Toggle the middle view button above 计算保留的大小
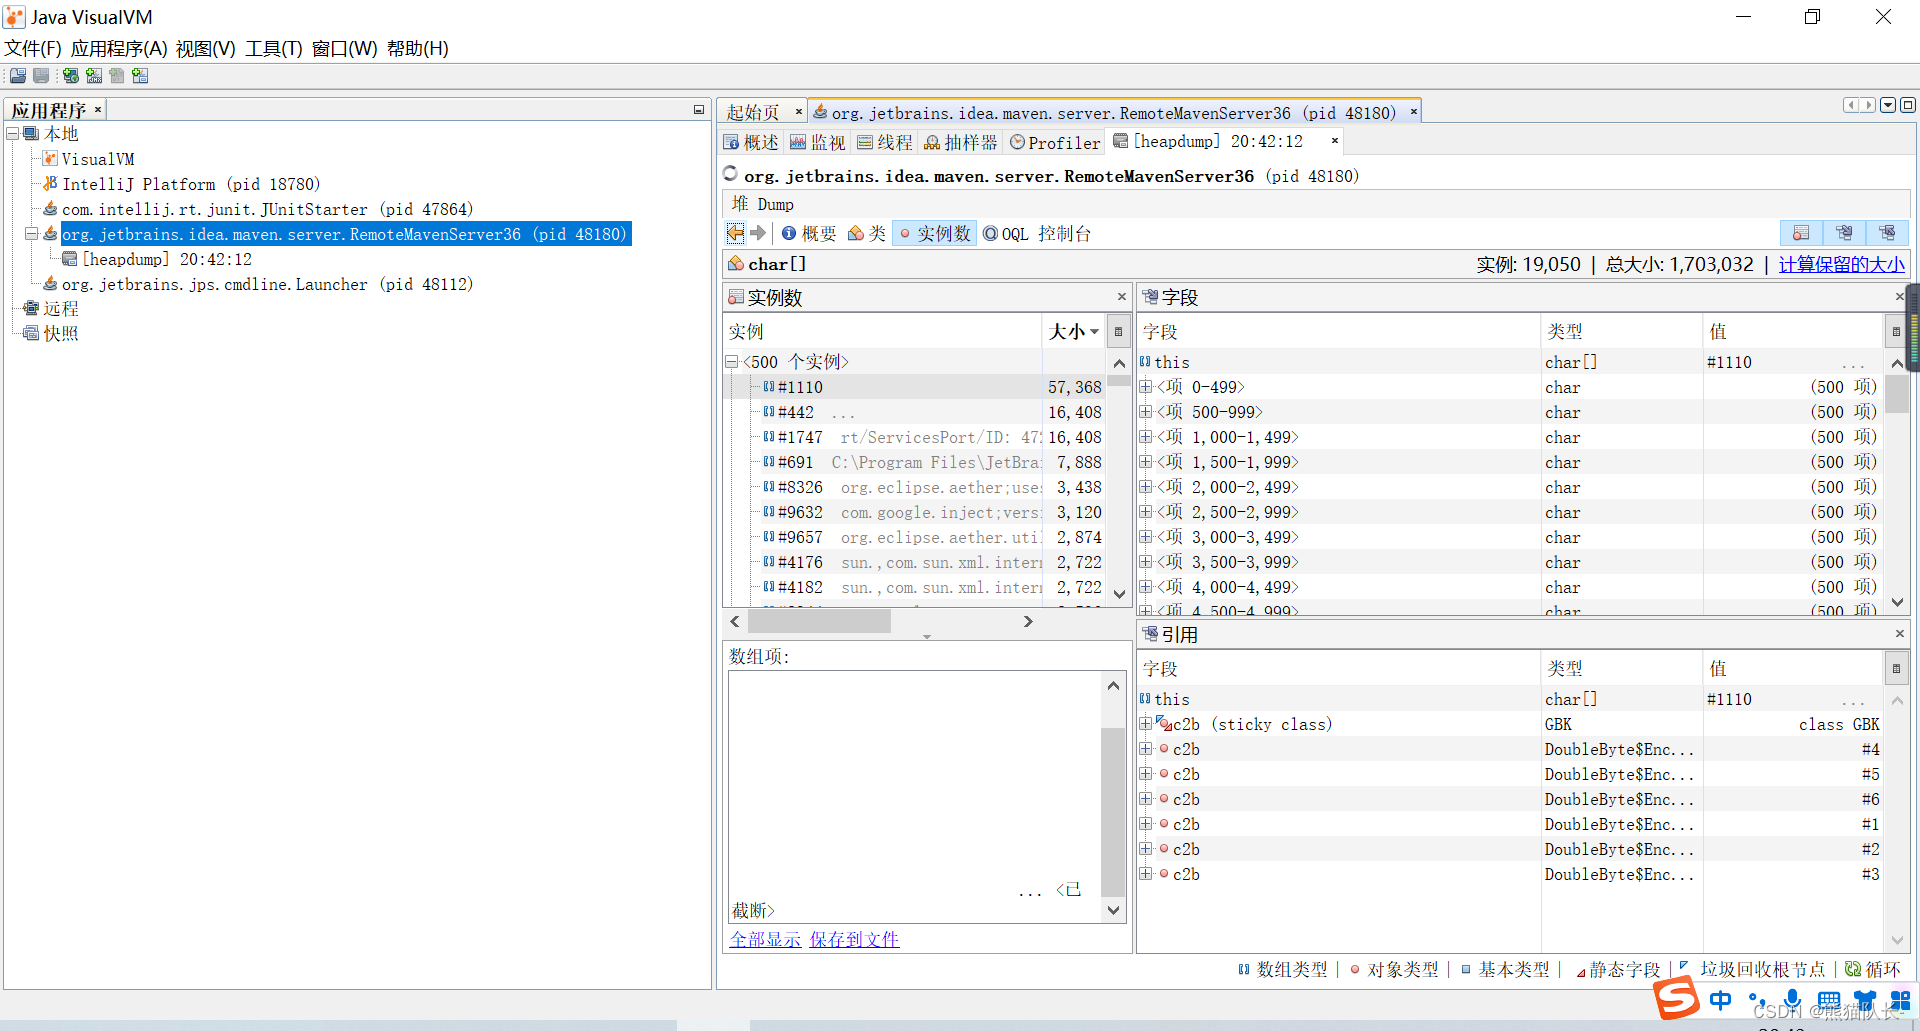Viewport: 1920px width, 1031px height. pyautogui.click(x=1844, y=233)
